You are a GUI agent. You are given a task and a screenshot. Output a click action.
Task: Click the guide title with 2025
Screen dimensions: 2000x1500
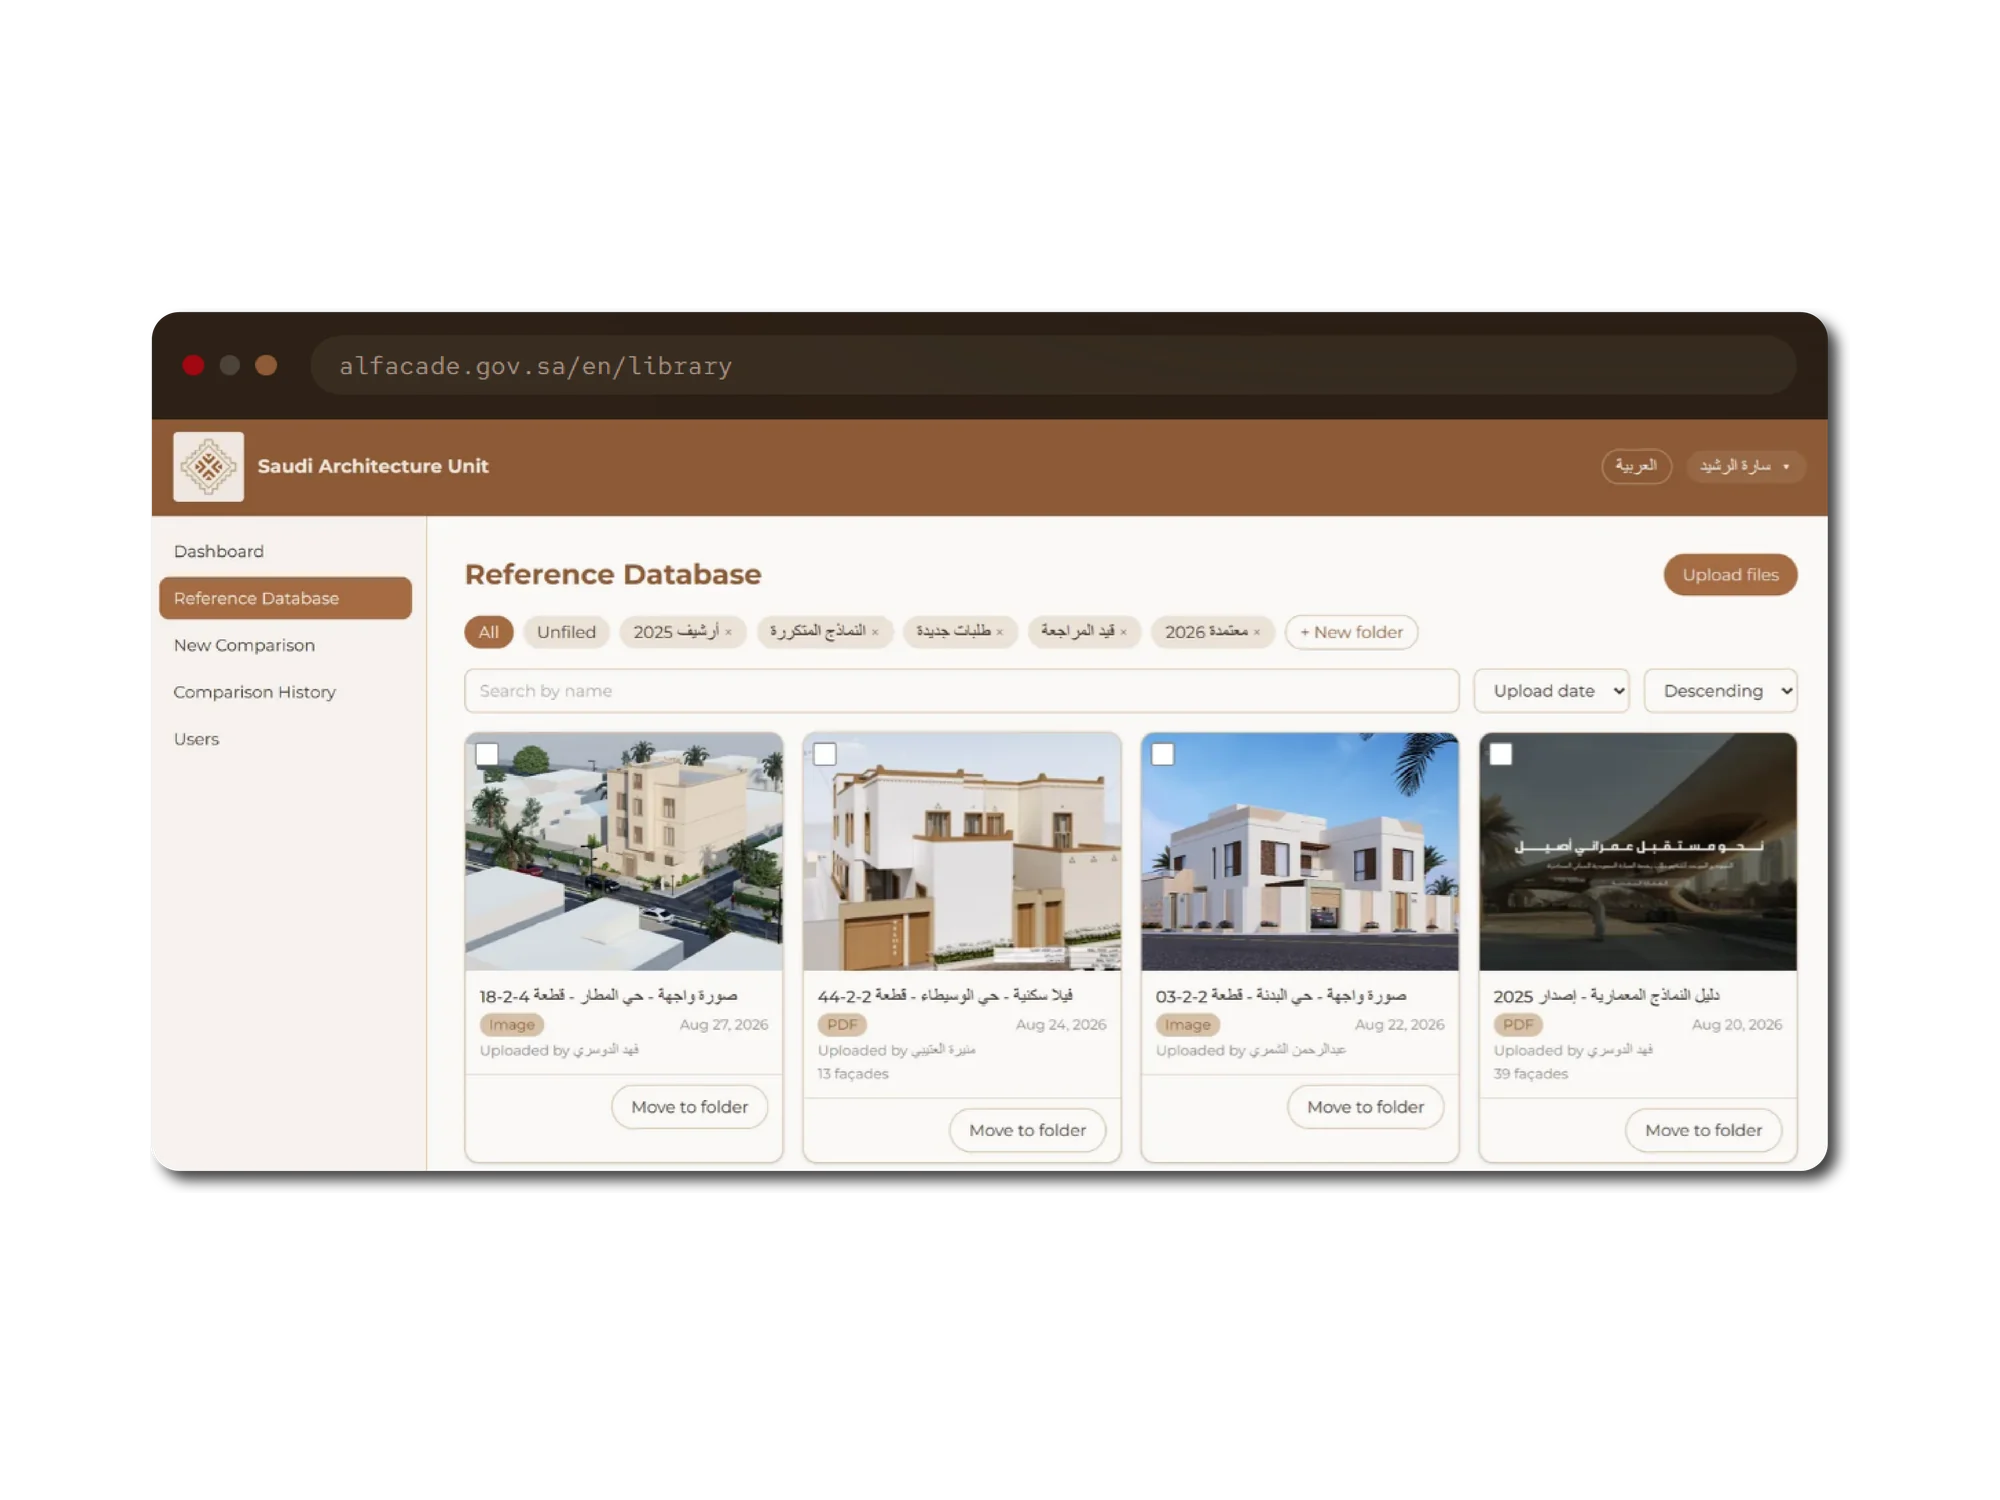pos(1607,996)
